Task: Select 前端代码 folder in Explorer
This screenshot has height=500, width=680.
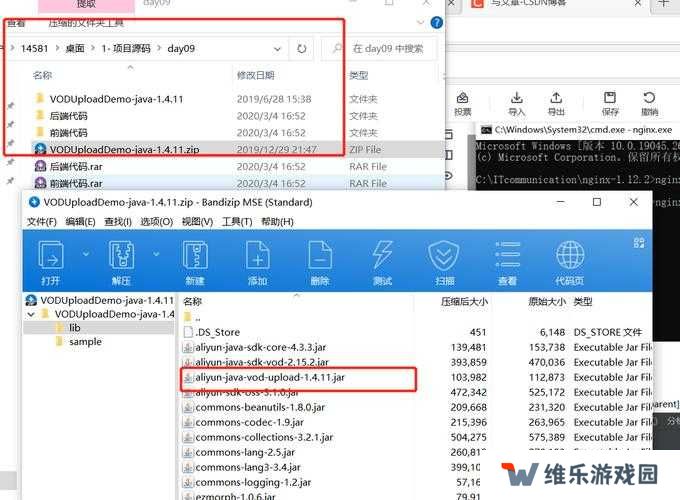Action: [x=68, y=133]
